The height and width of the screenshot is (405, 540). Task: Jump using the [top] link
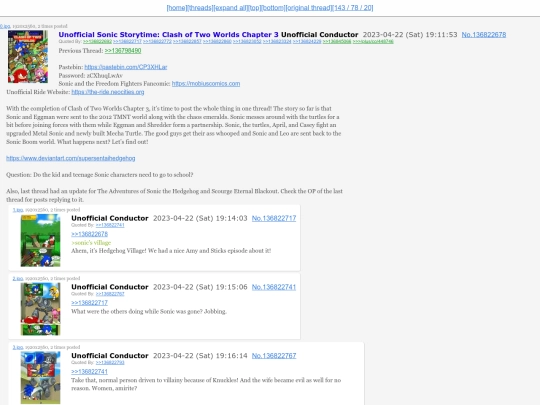pos(254,8)
